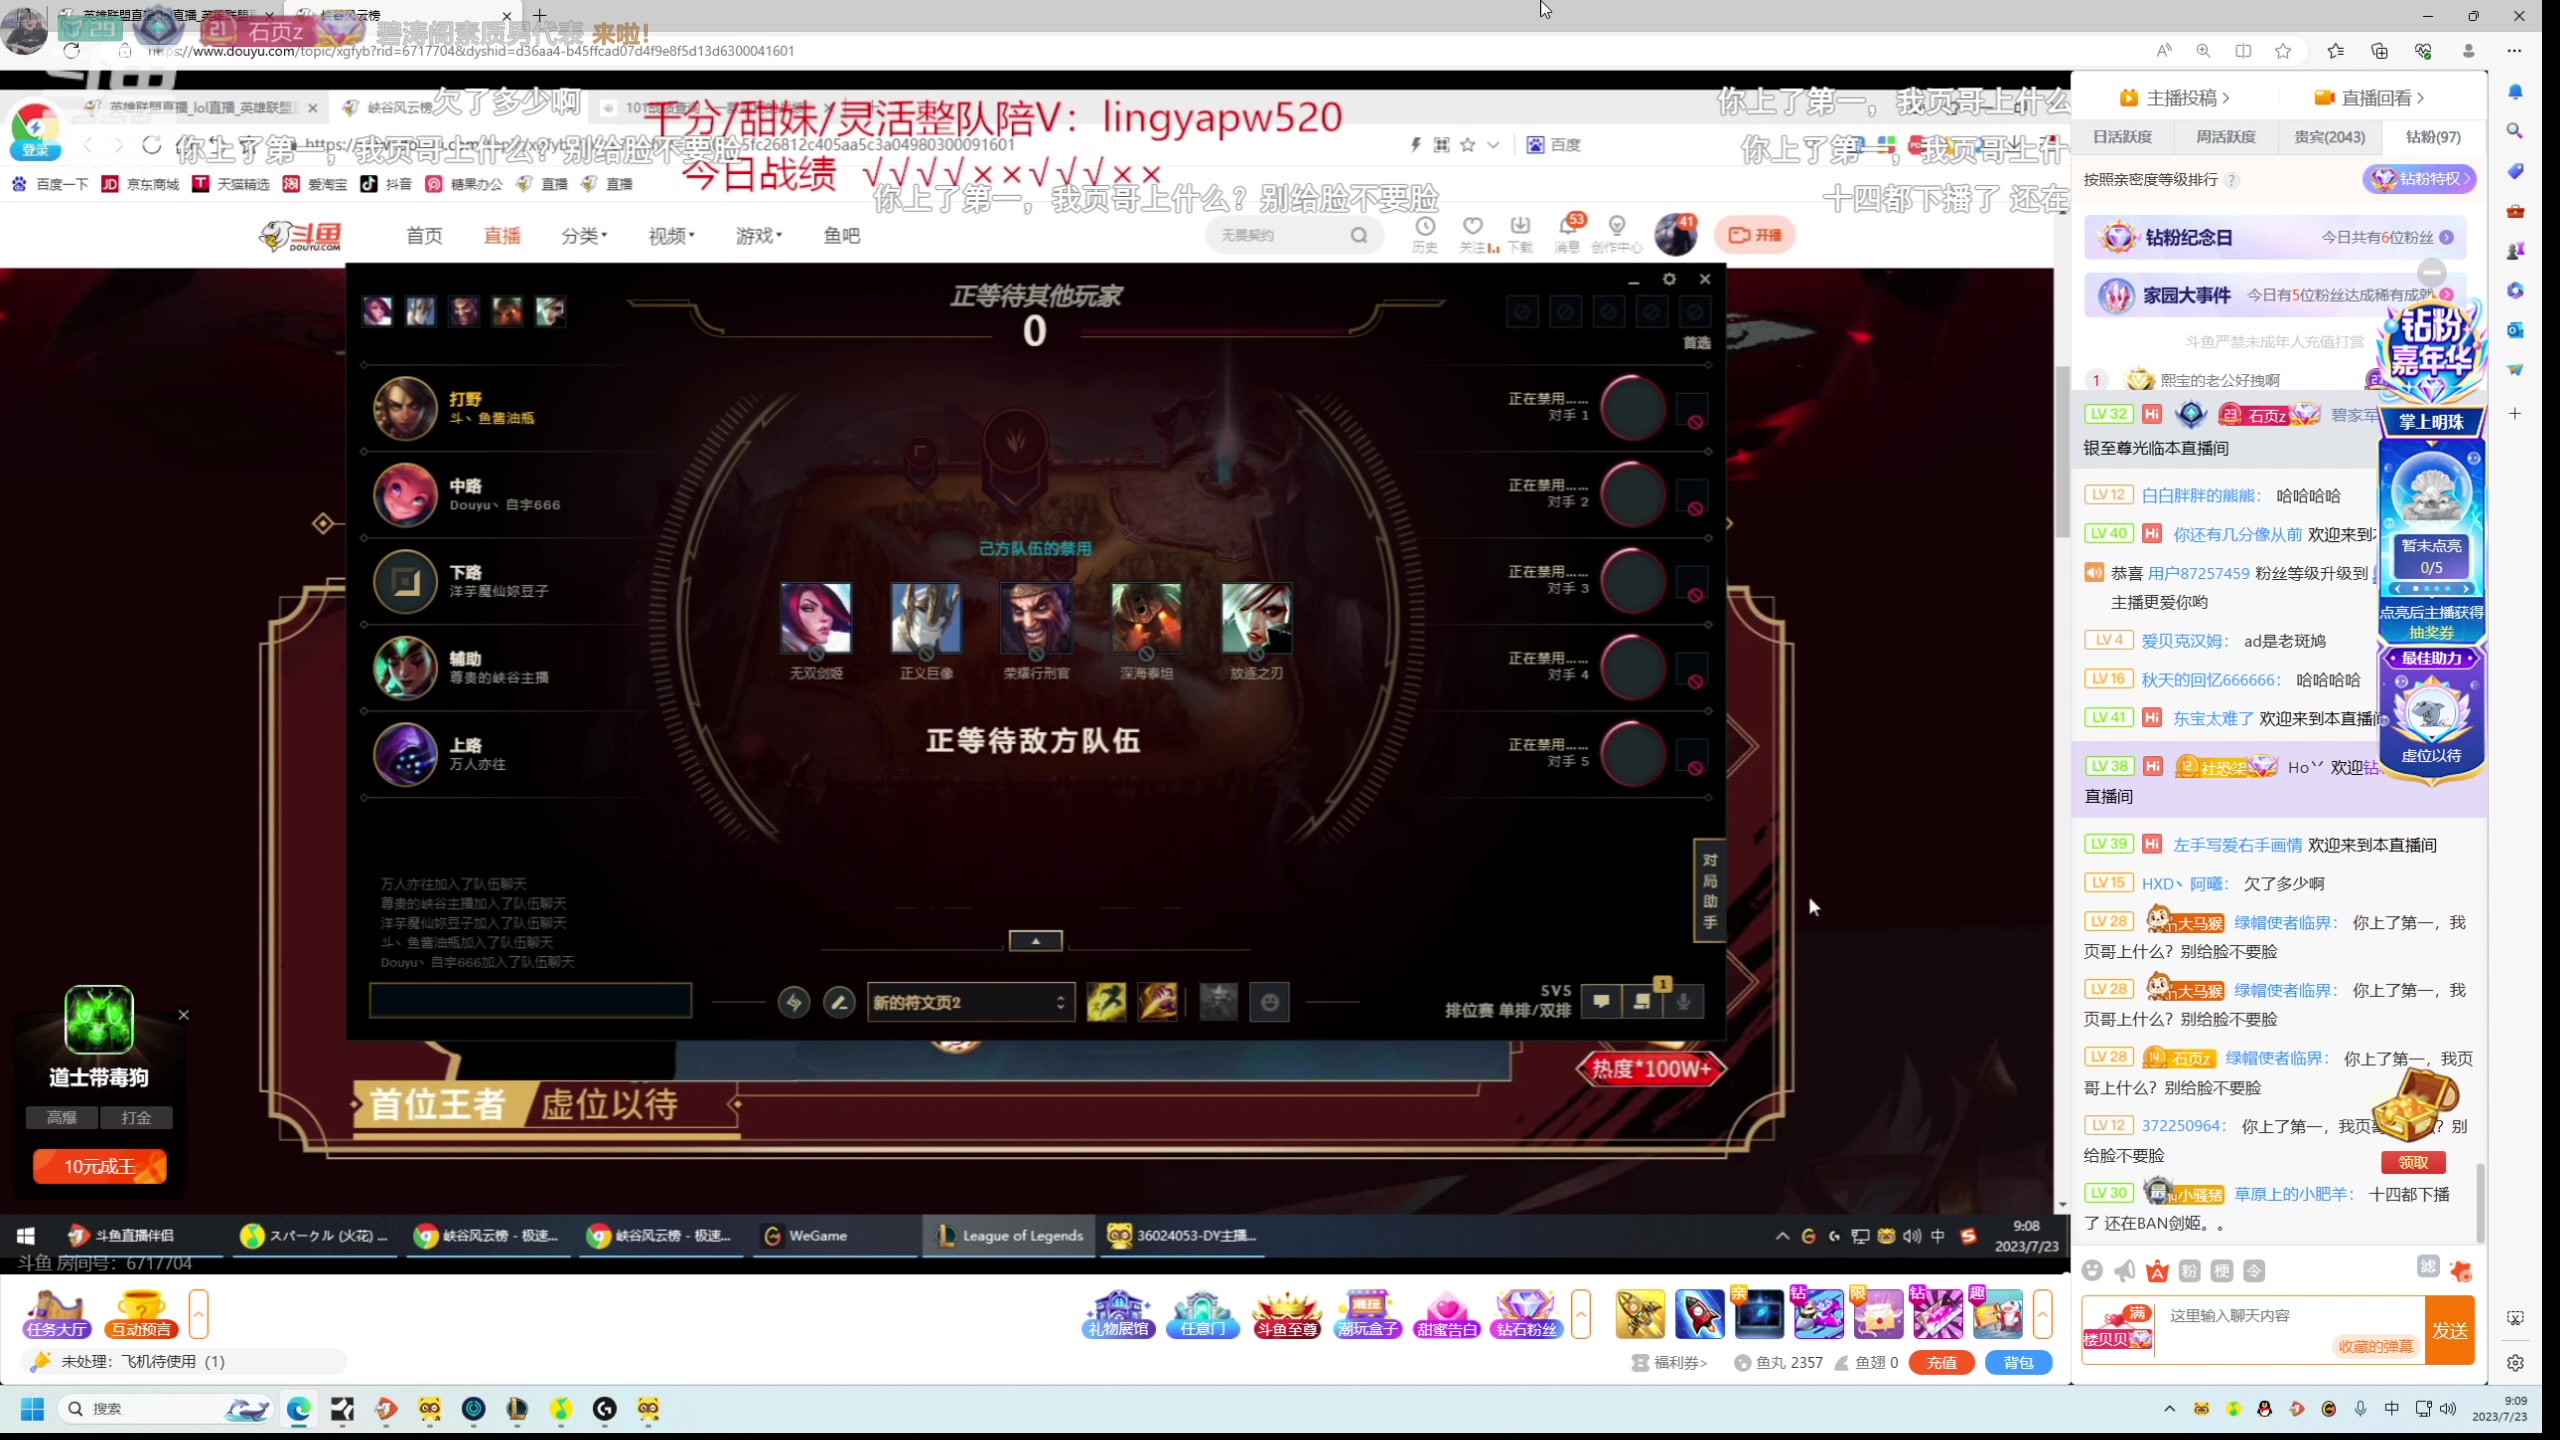Expand the upward arrow panel in champion select

(x=1035, y=941)
